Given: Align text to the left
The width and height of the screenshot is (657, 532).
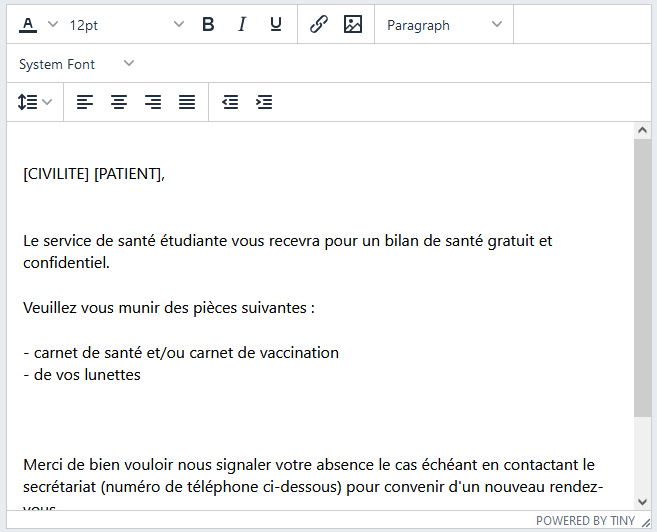Looking at the screenshot, I should click(85, 102).
